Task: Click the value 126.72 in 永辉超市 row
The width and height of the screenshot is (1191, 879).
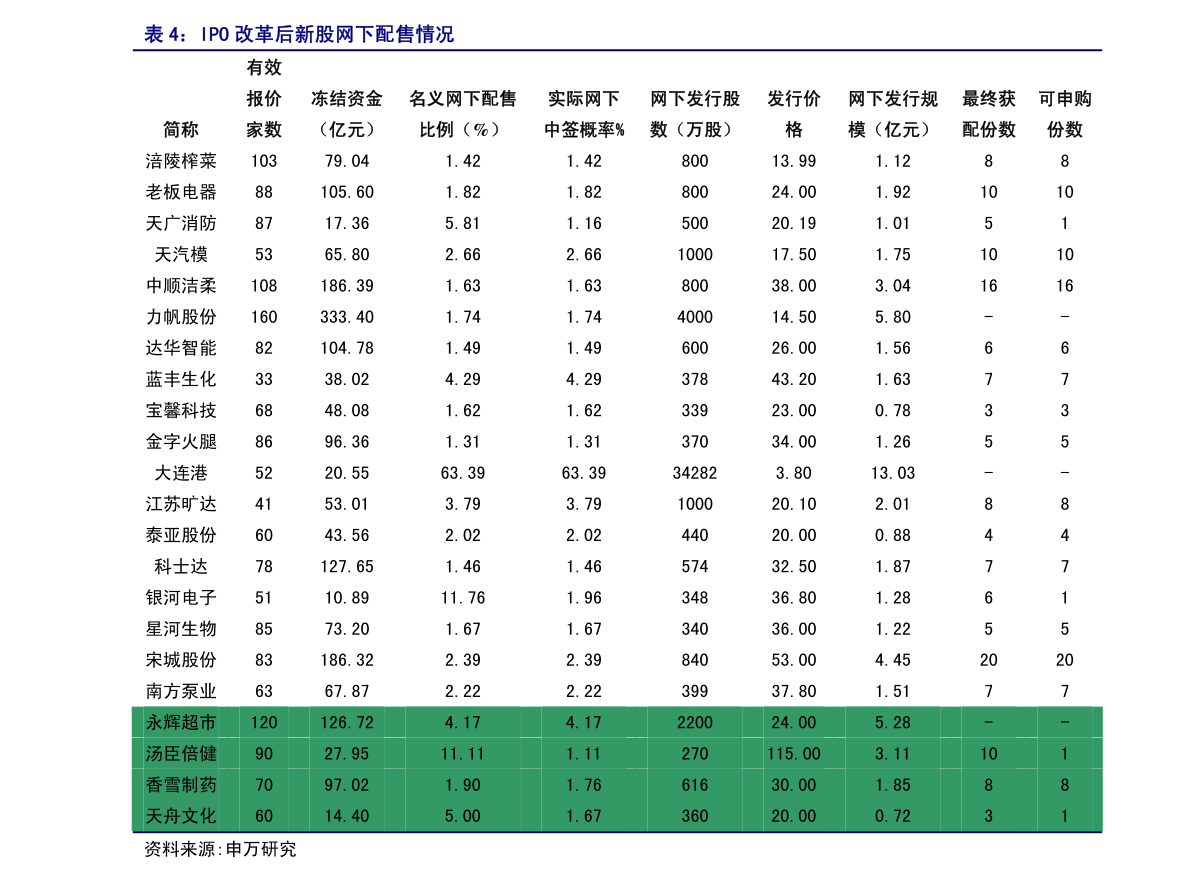Action: [x=347, y=722]
